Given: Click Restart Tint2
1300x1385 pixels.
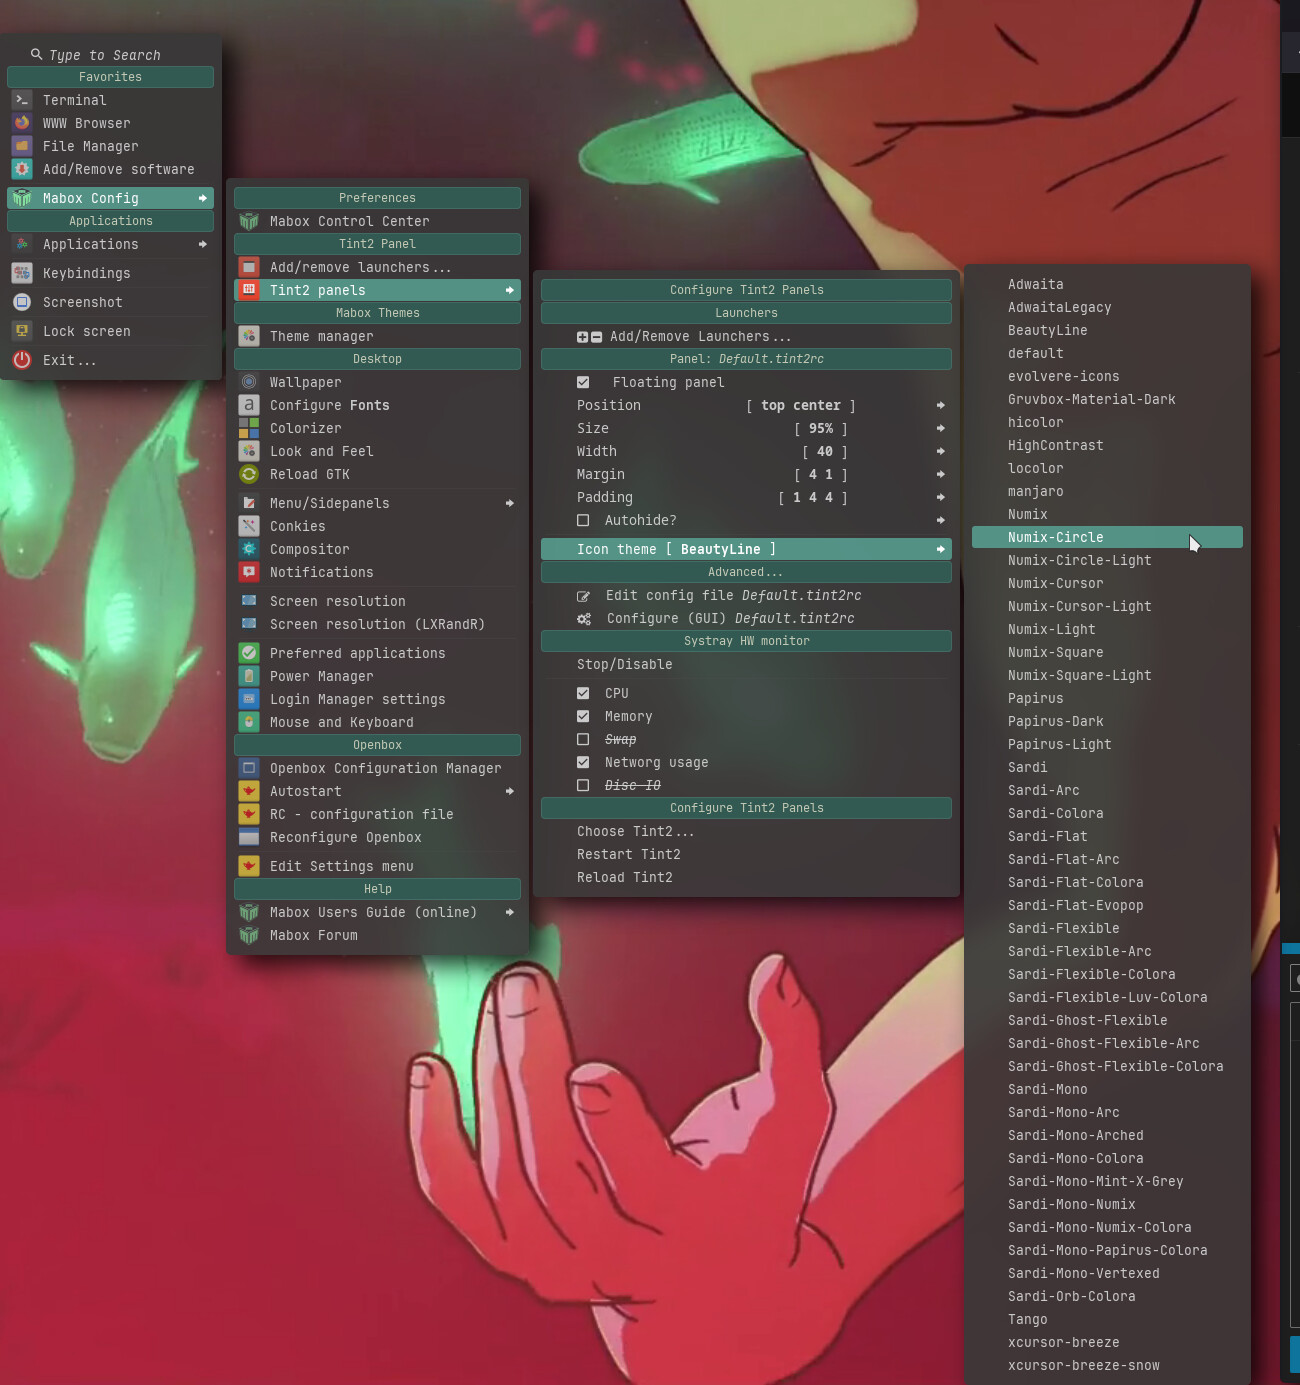Looking at the screenshot, I should pos(628,854).
